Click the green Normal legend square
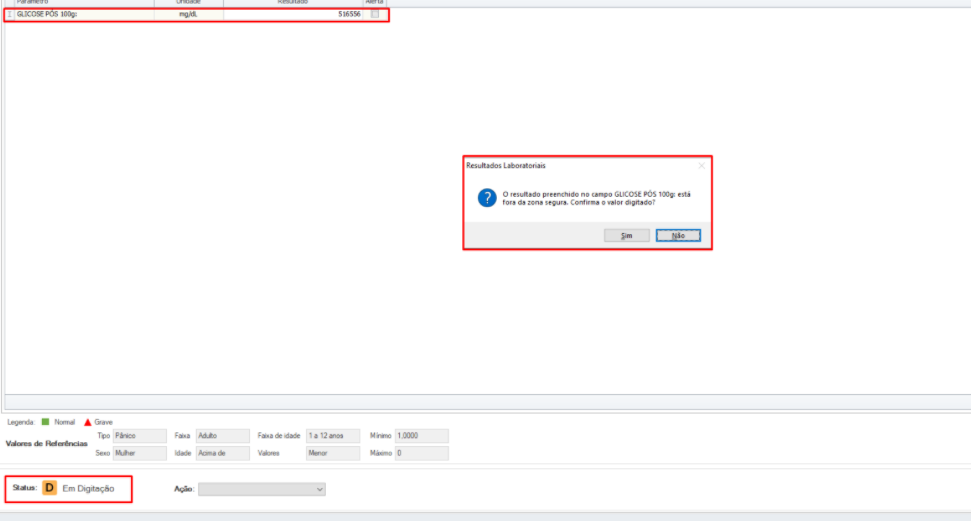 tap(45, 422)
